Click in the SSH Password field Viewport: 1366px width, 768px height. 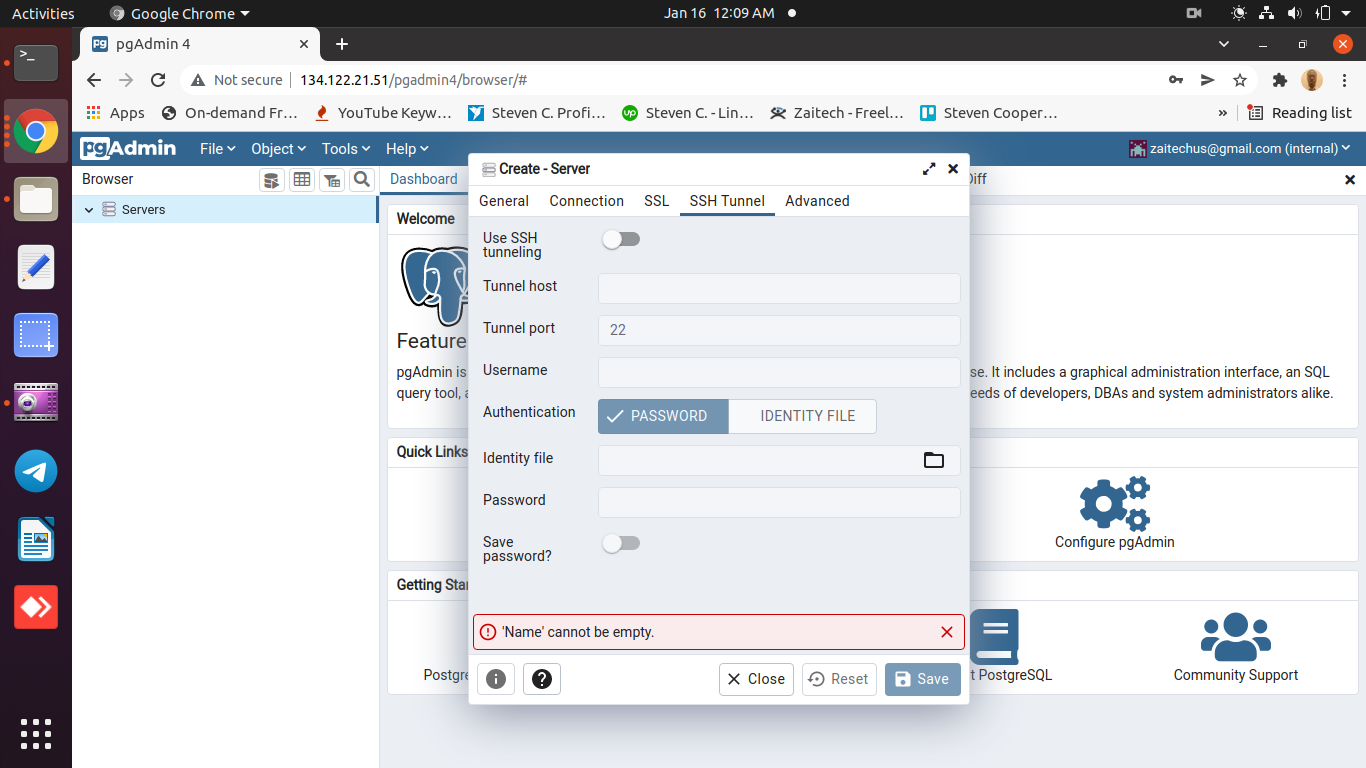point(779,502)
